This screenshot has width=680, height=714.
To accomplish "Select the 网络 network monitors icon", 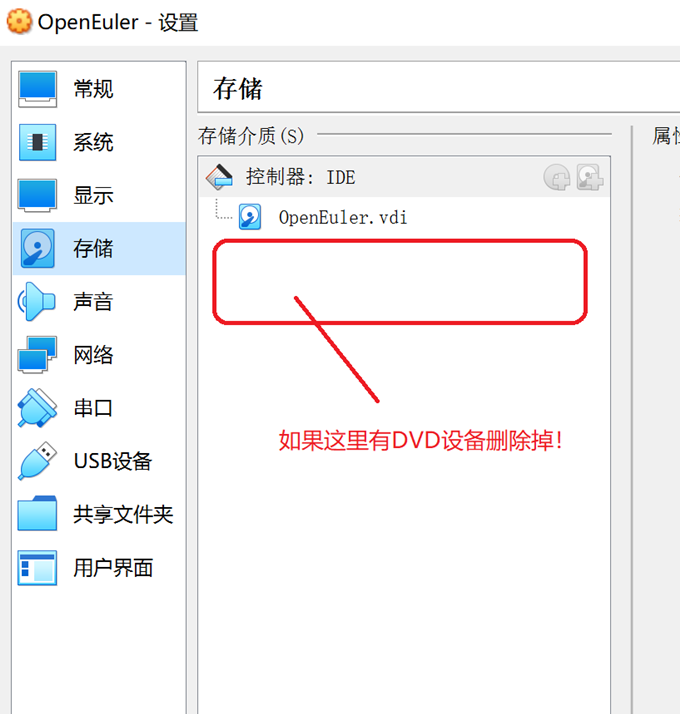I will 37,355.
